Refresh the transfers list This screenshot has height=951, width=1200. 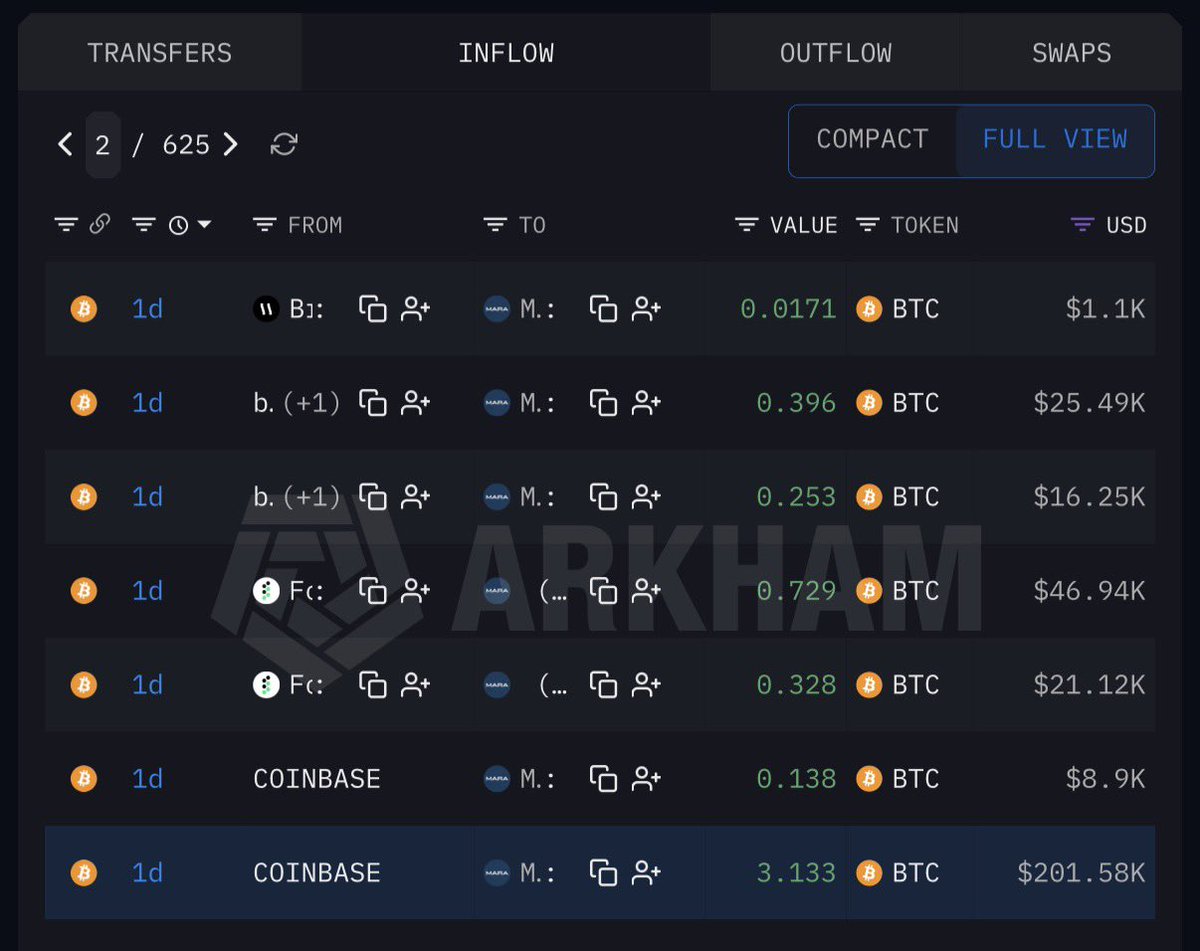point(284,145)
